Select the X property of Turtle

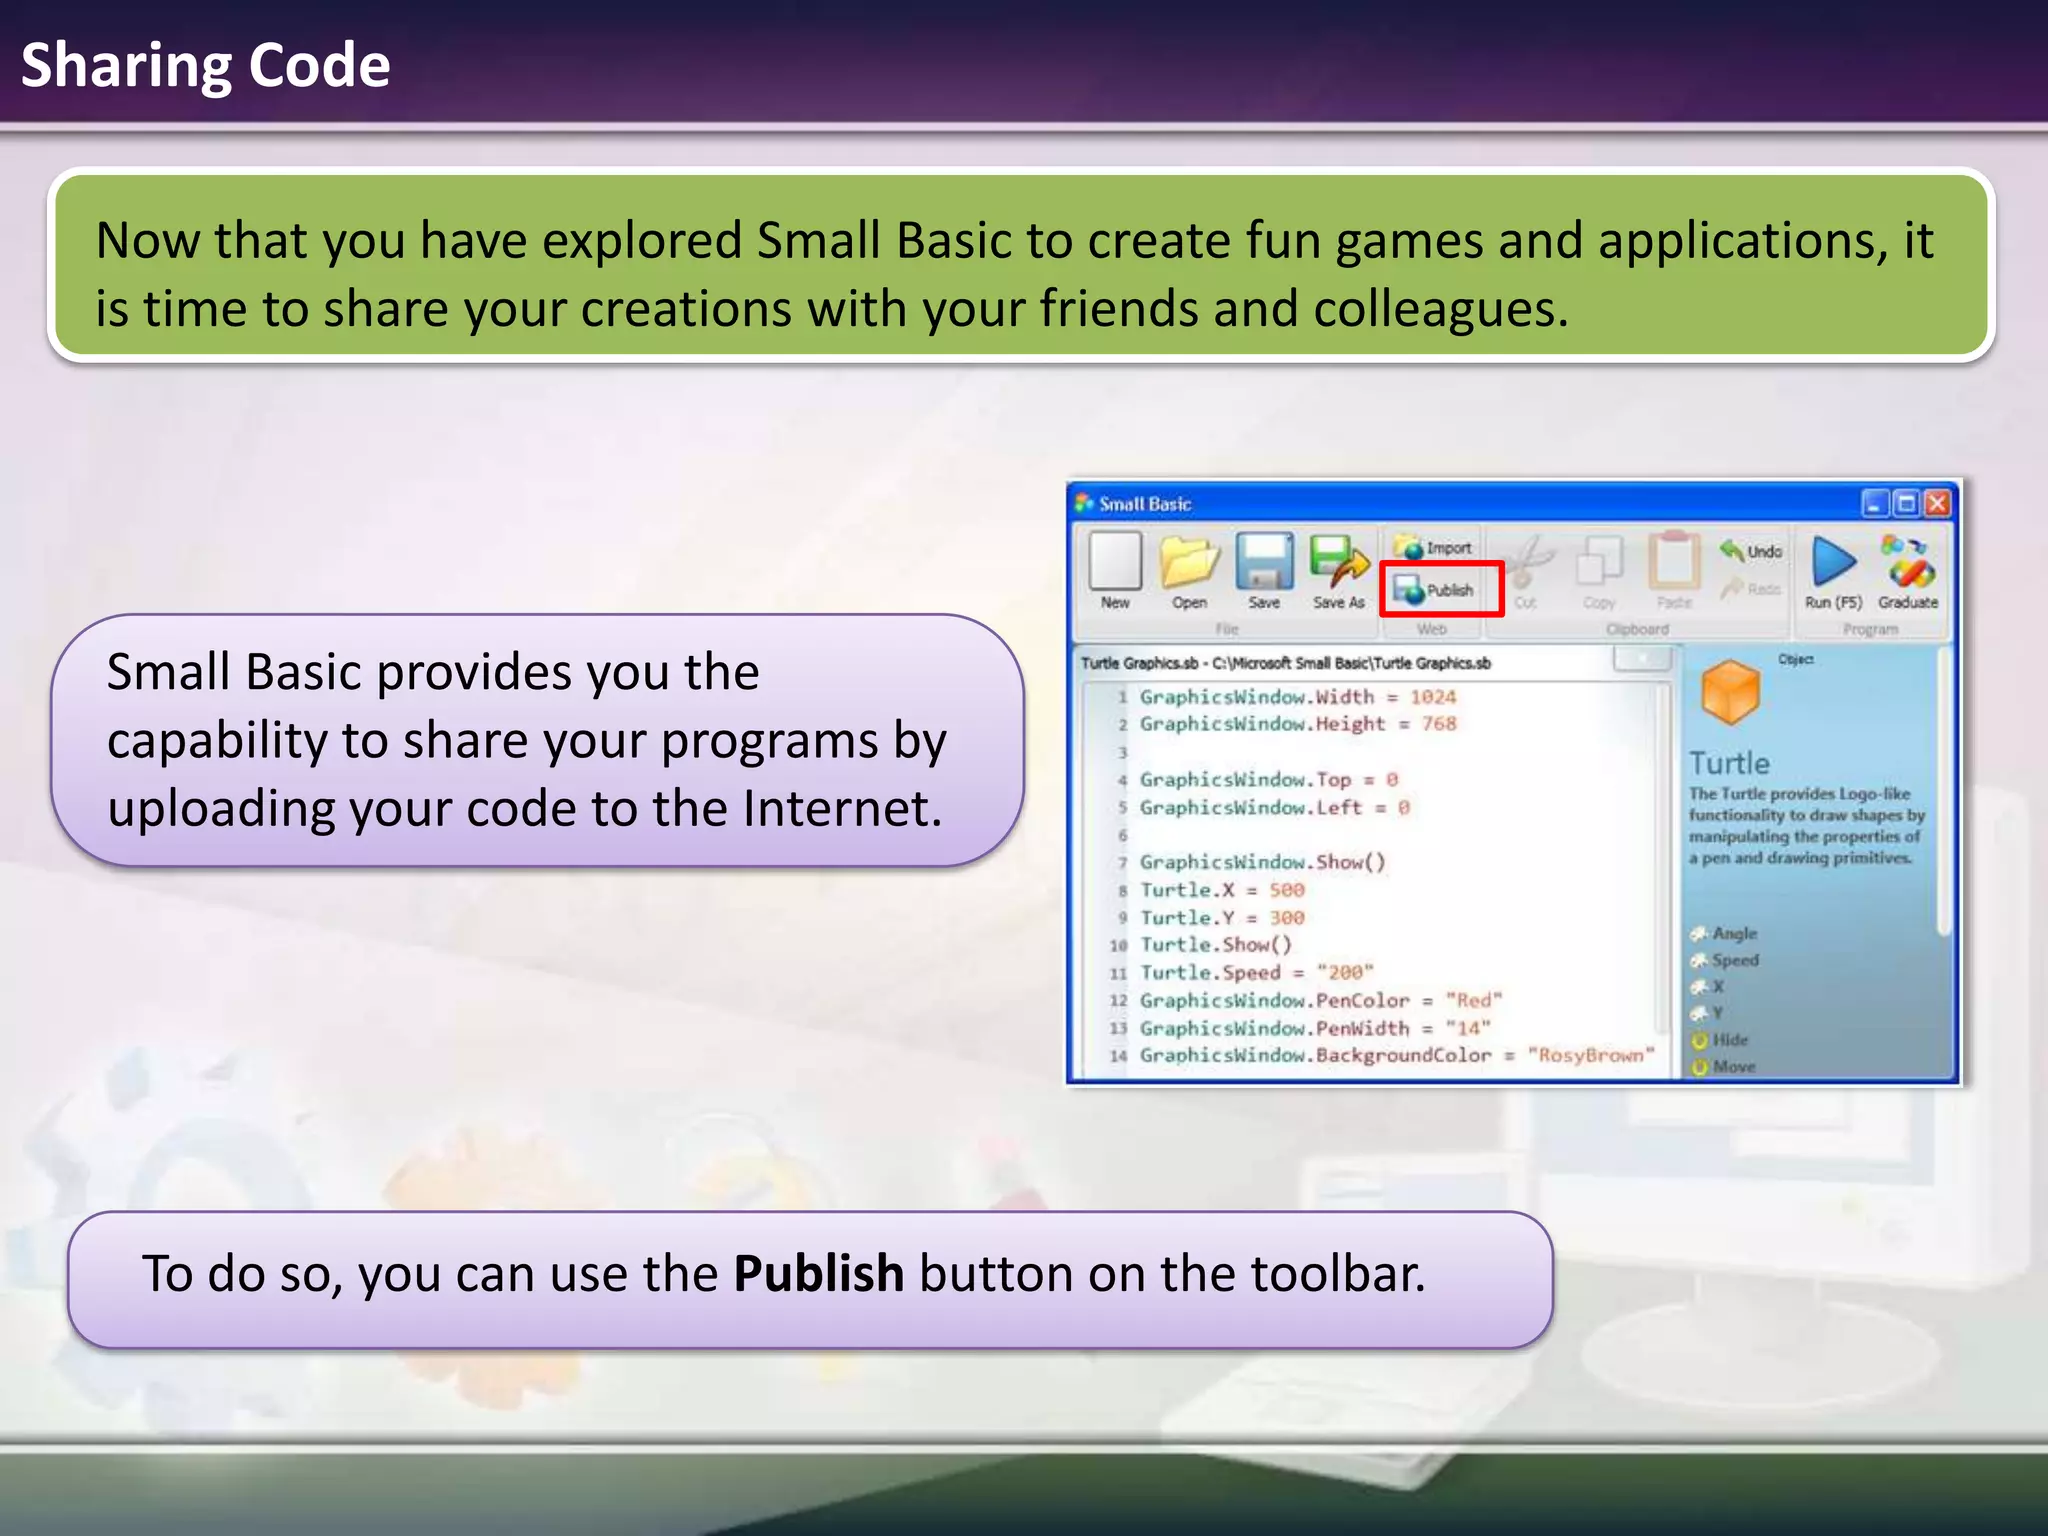coord(1708,987)
